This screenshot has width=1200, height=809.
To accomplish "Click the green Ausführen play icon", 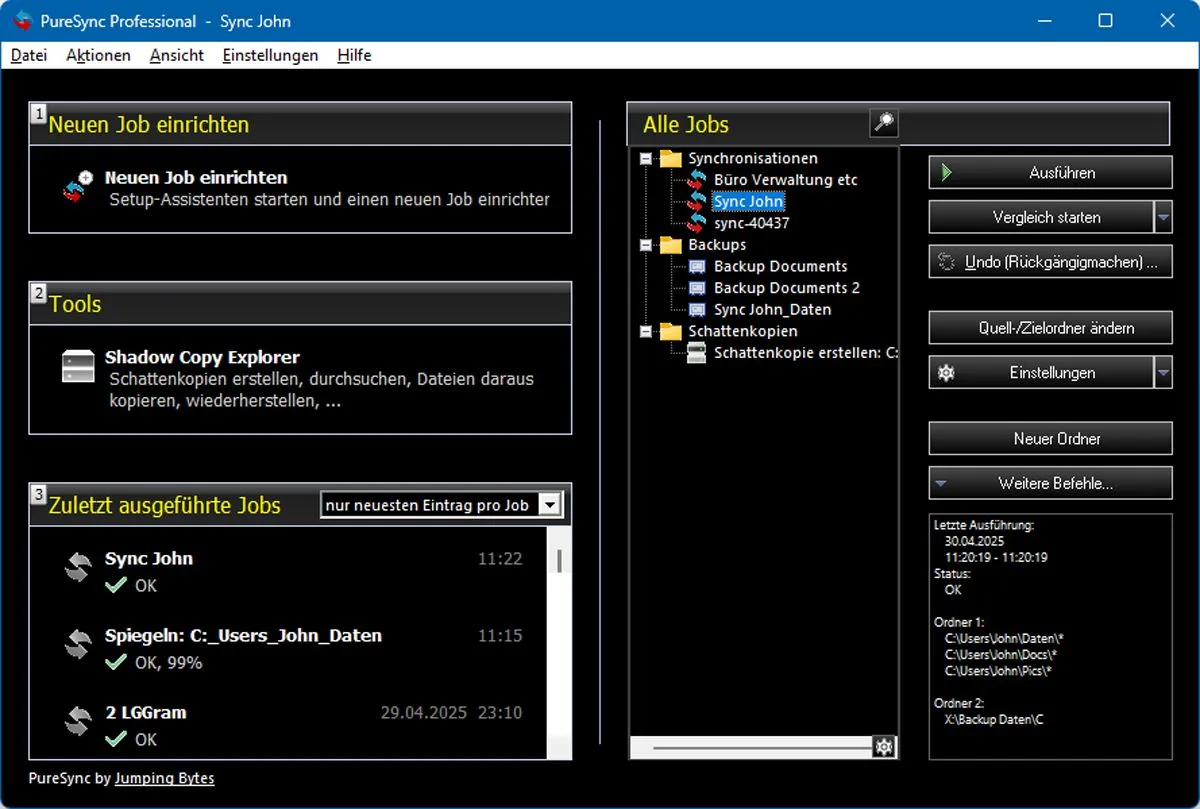I will pos(946,171).
